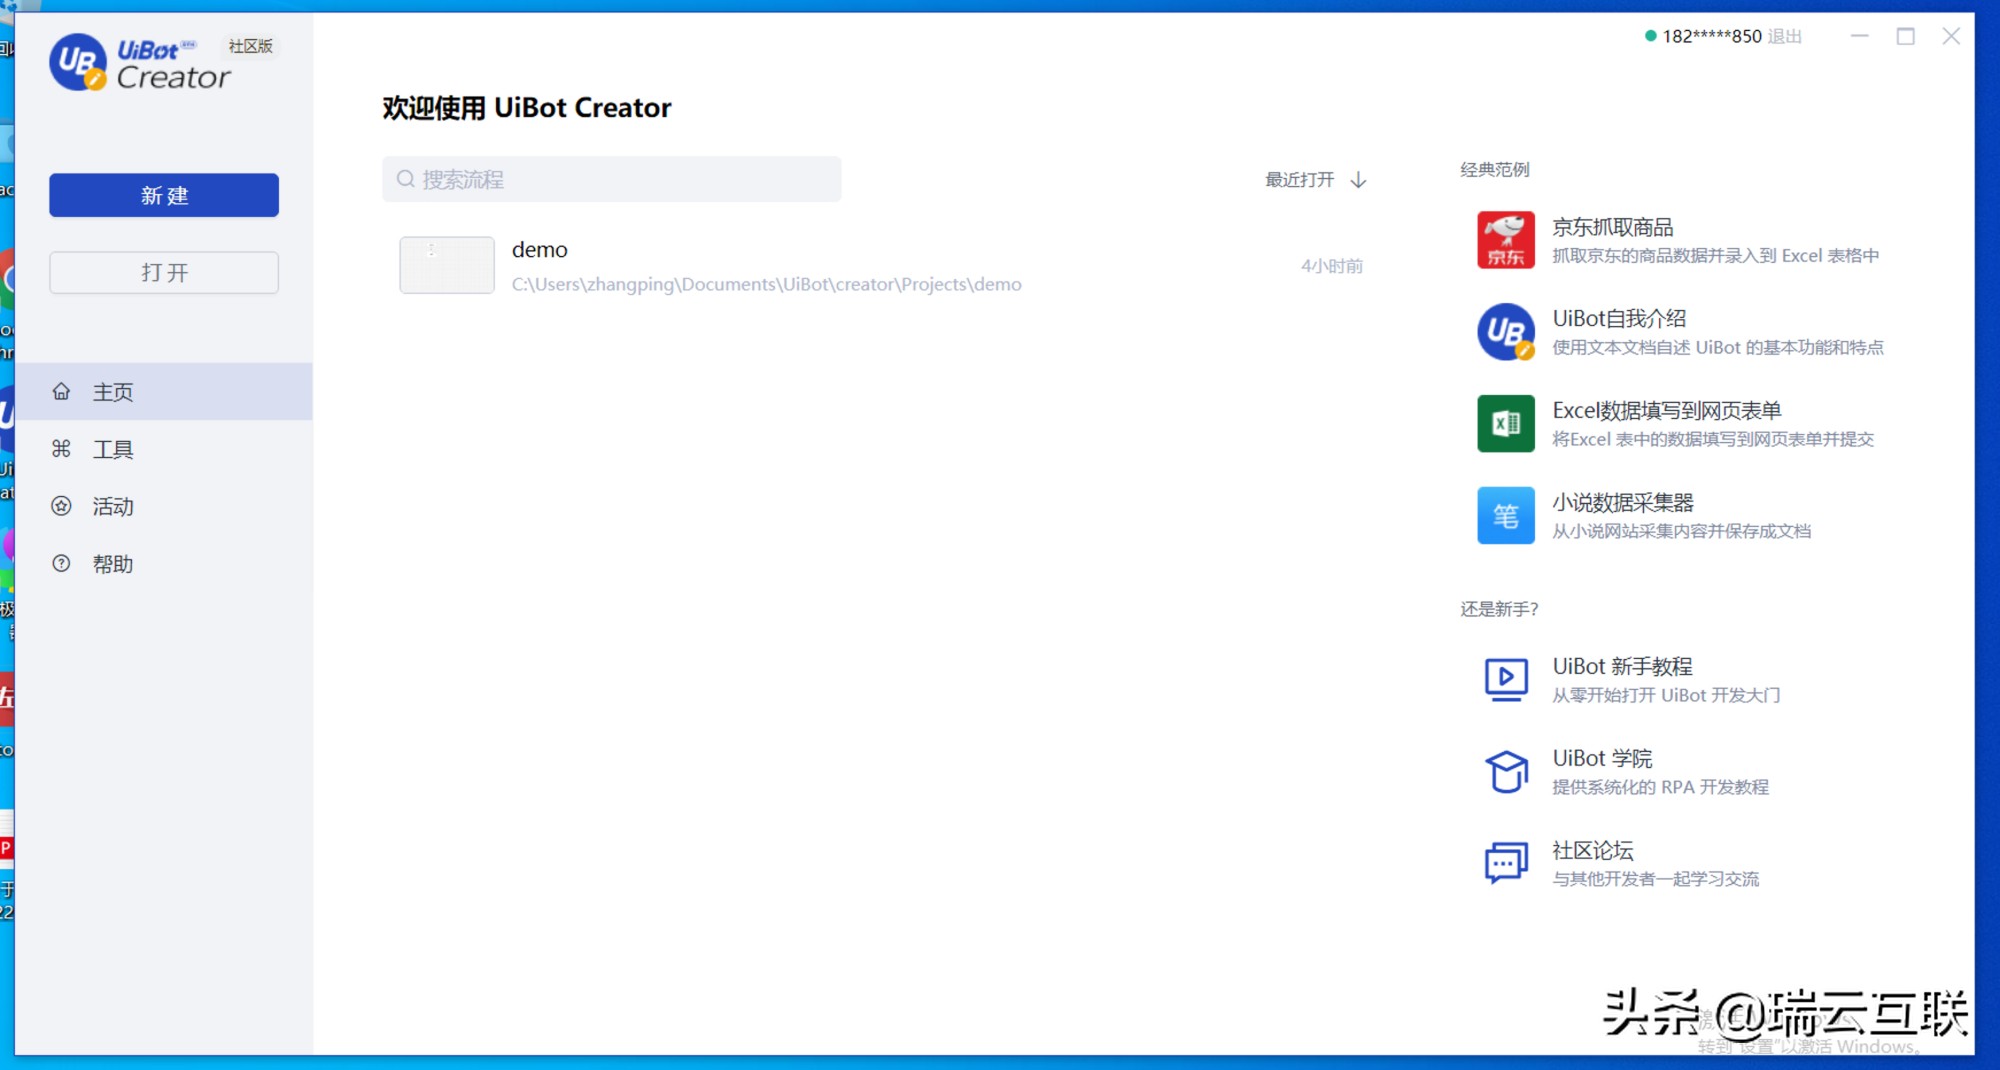Viewport: 2000px width, 1070px height.
Task: Click description 抓取京东的商品数据并录入到 Excel 表格中
Action: tap(1715, 256)
